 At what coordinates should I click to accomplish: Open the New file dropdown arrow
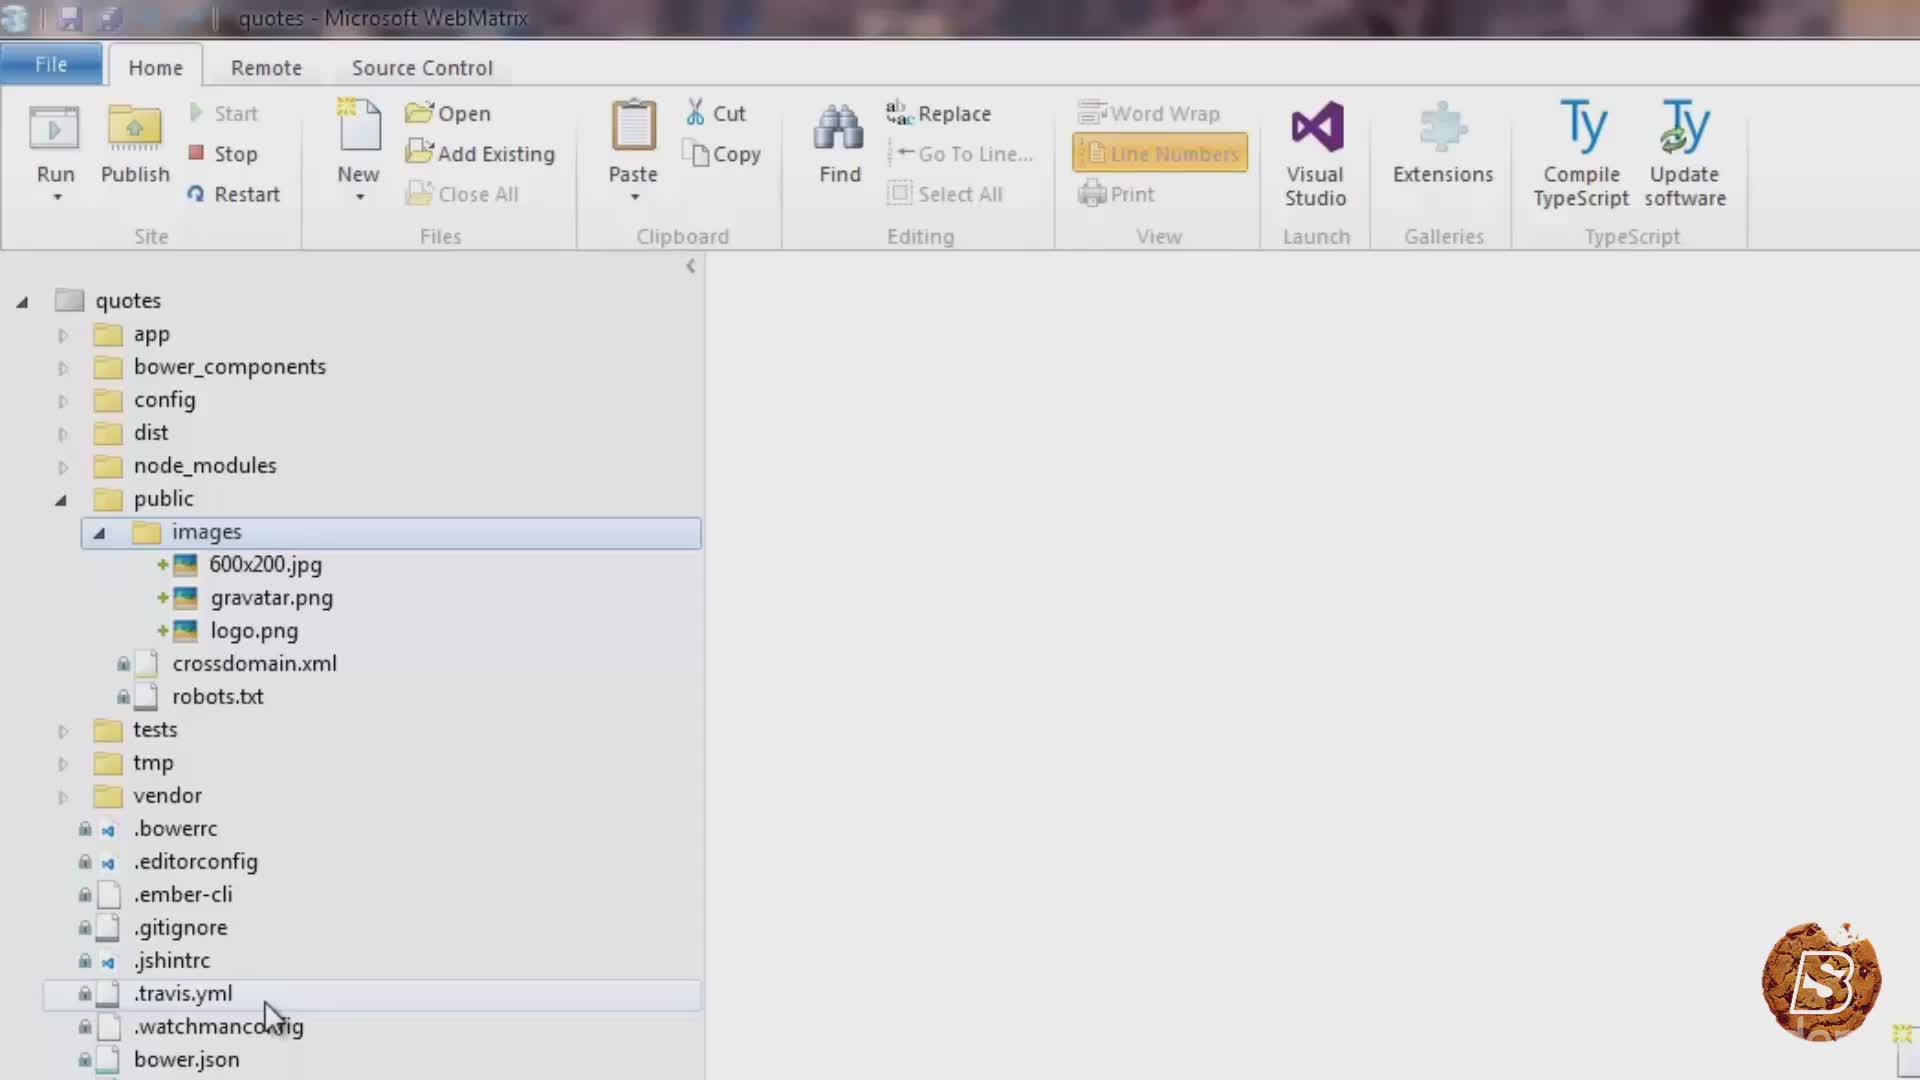point(360,197)
